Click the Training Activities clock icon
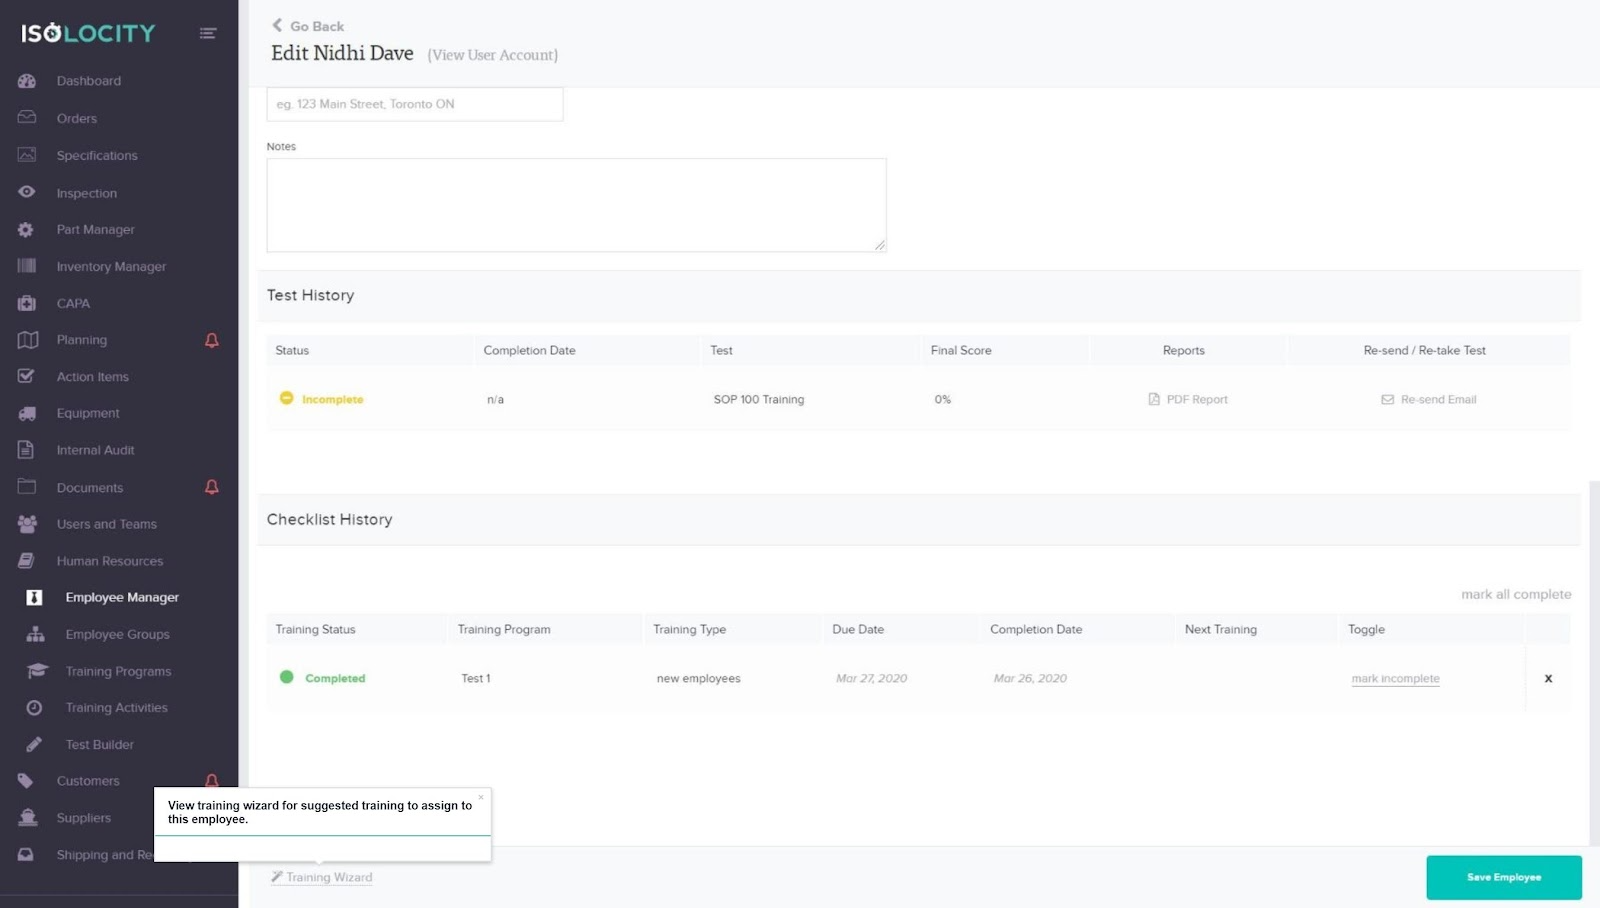The width and height of the screenshot is (1600, 908). point(34,708)
